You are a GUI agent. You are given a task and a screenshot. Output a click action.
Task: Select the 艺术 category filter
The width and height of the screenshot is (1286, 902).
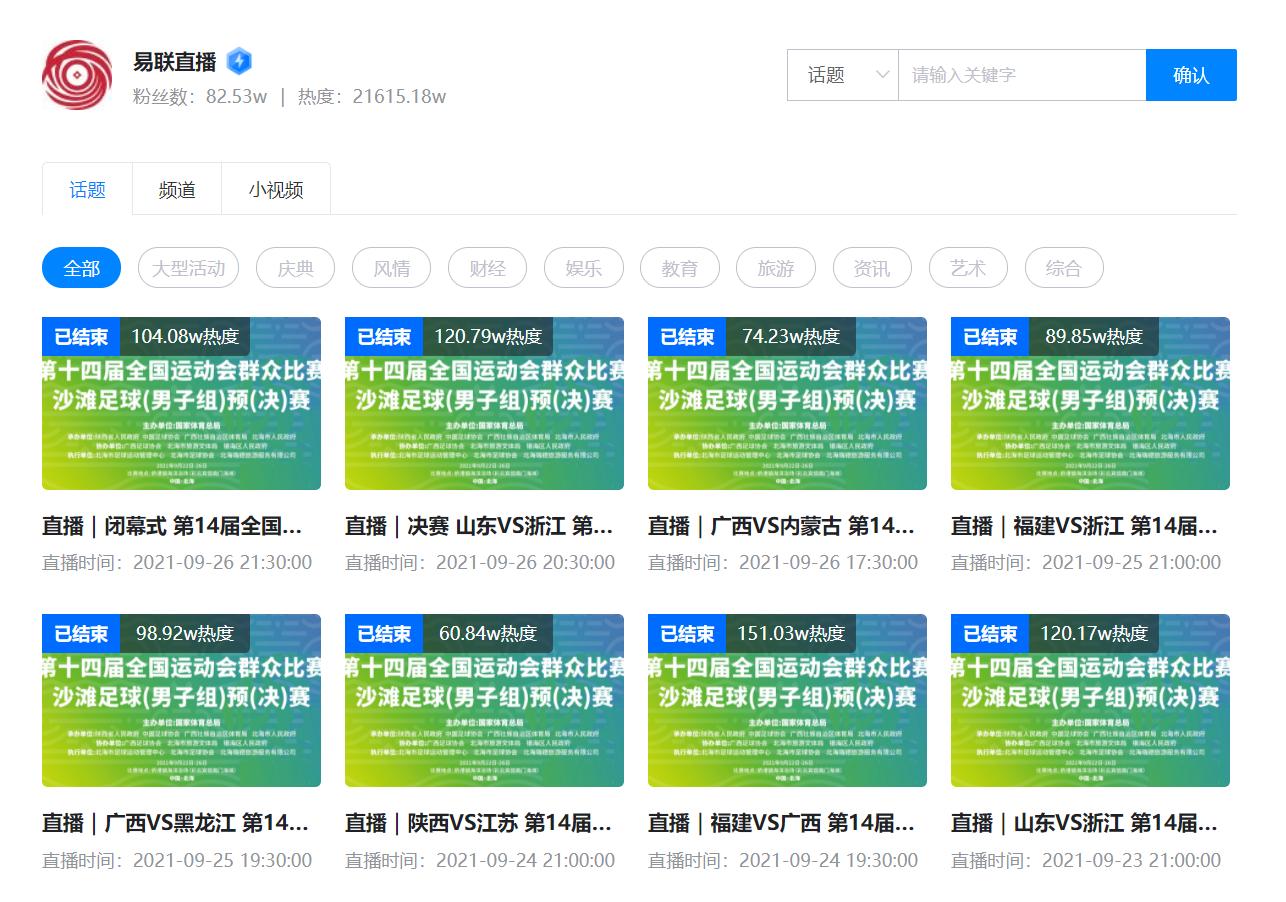[x=968, y=267]
